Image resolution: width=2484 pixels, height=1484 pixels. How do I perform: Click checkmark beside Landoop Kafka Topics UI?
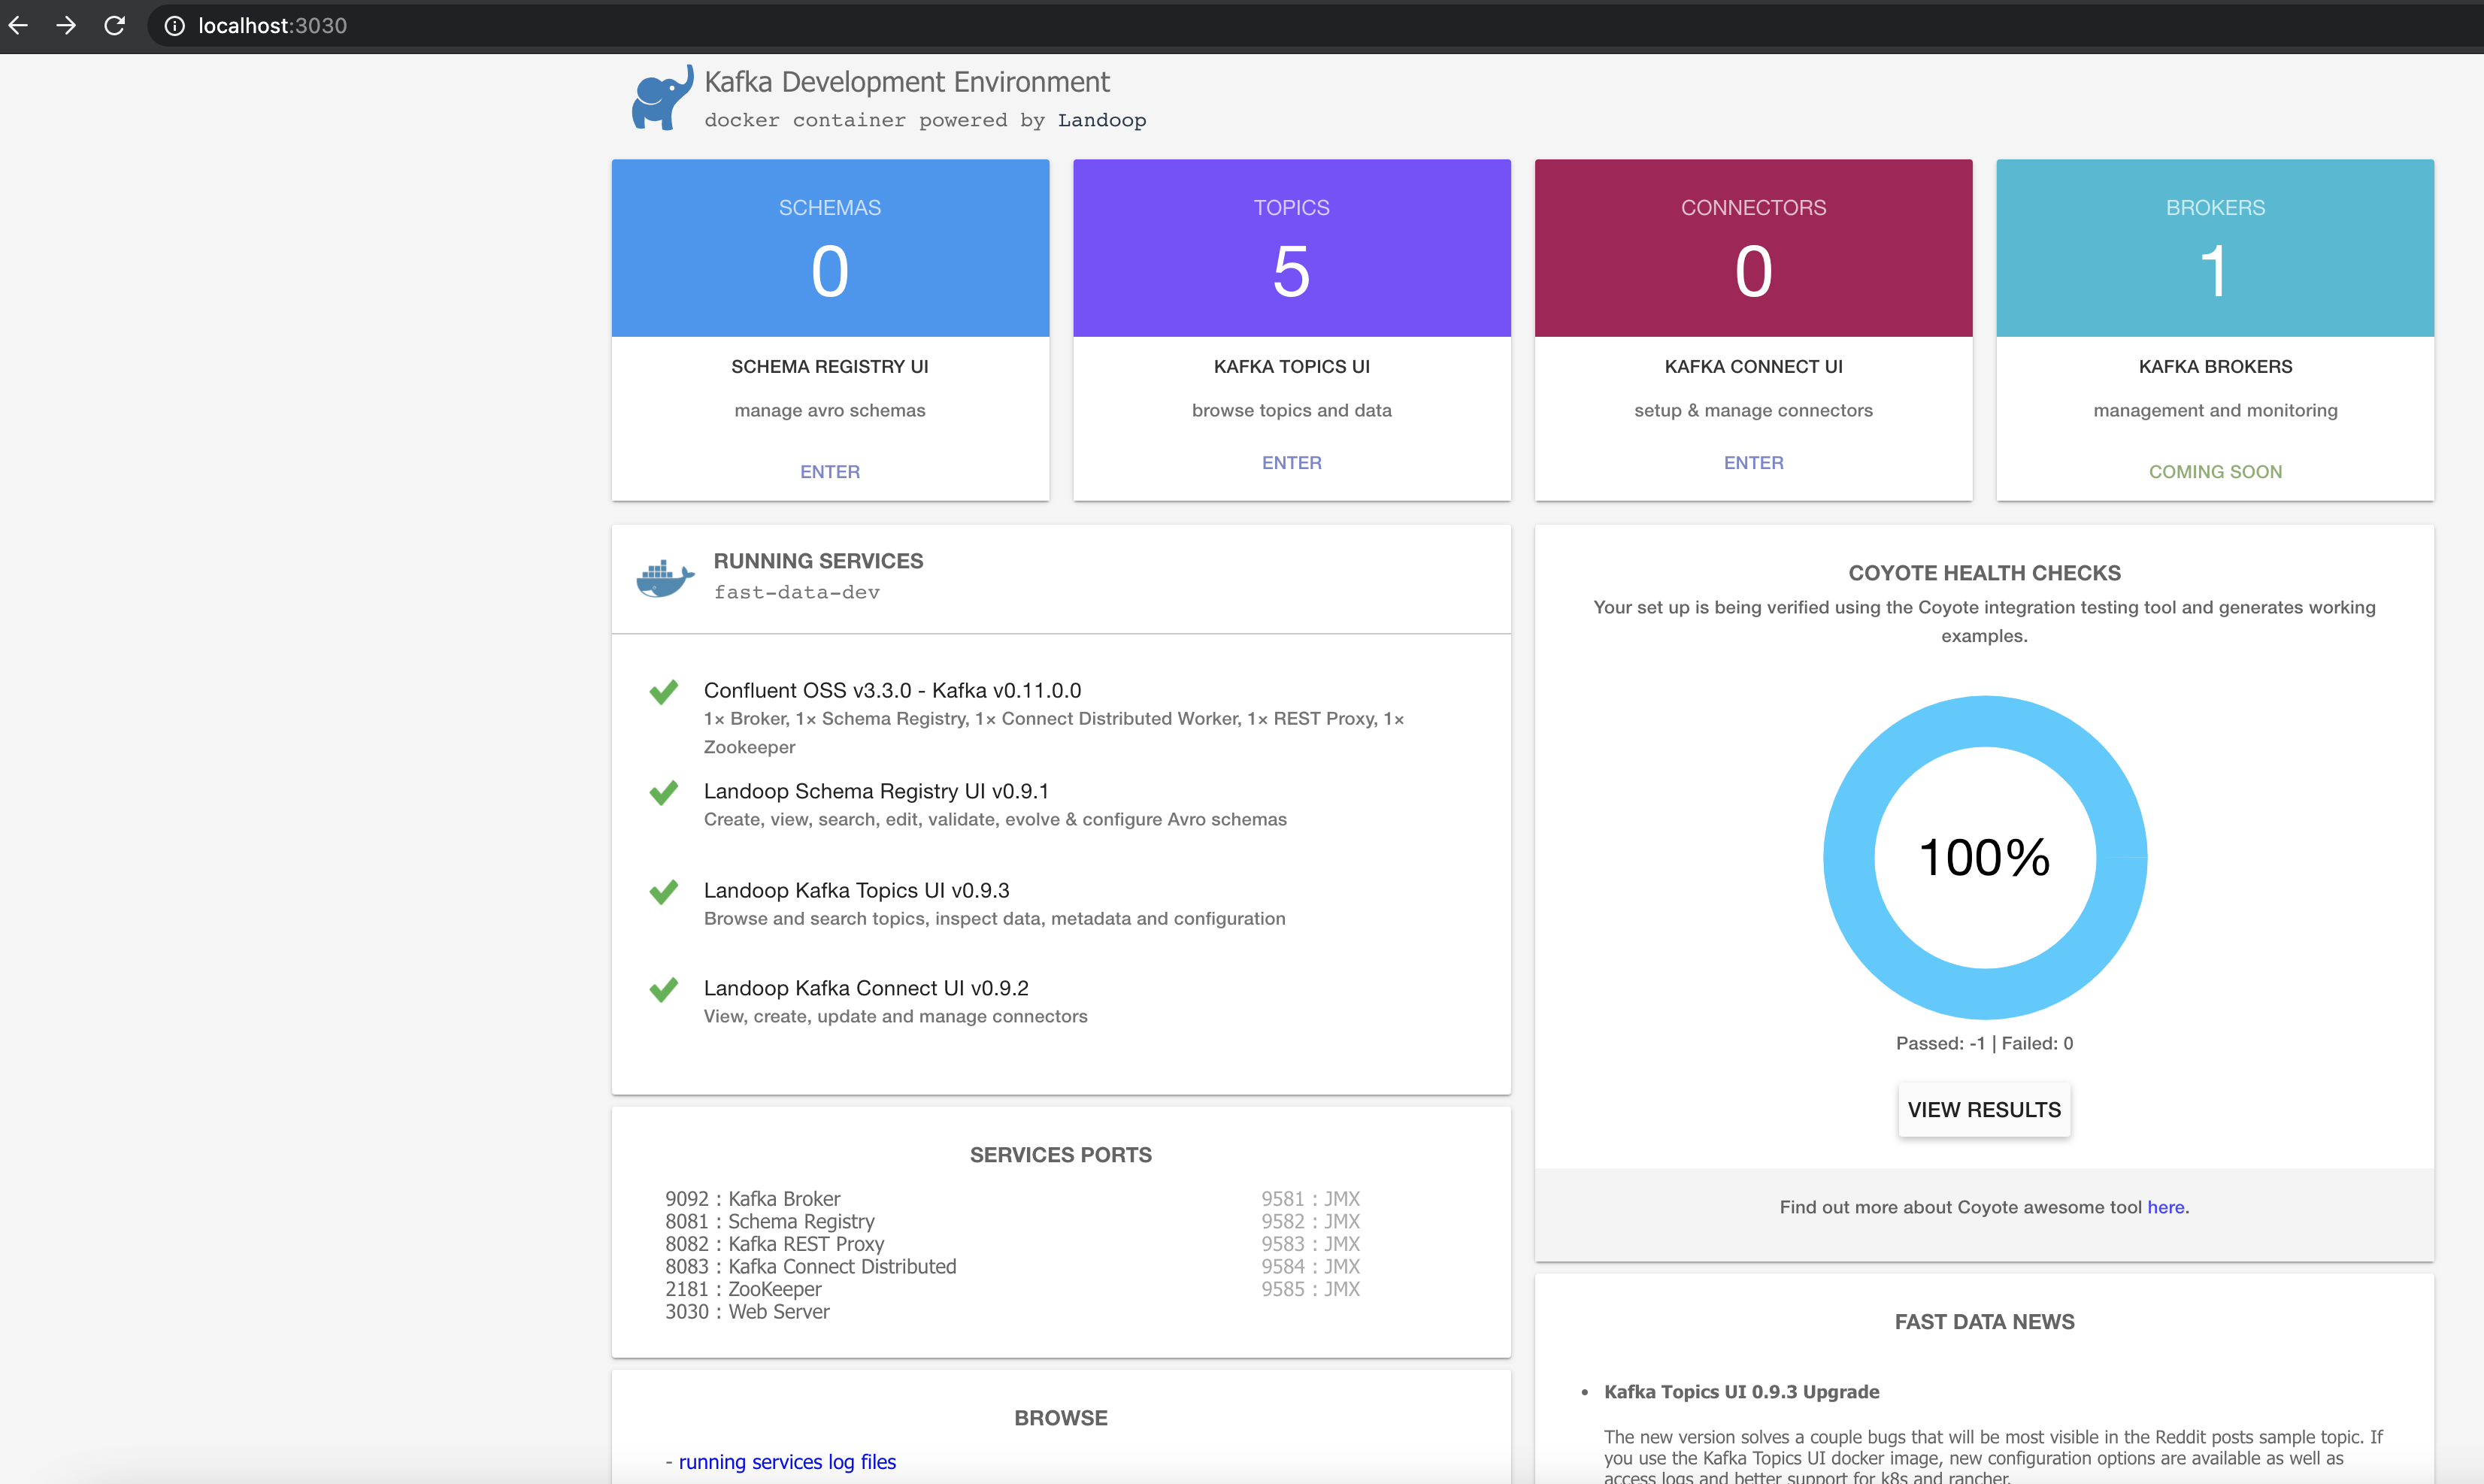point(663,891)
